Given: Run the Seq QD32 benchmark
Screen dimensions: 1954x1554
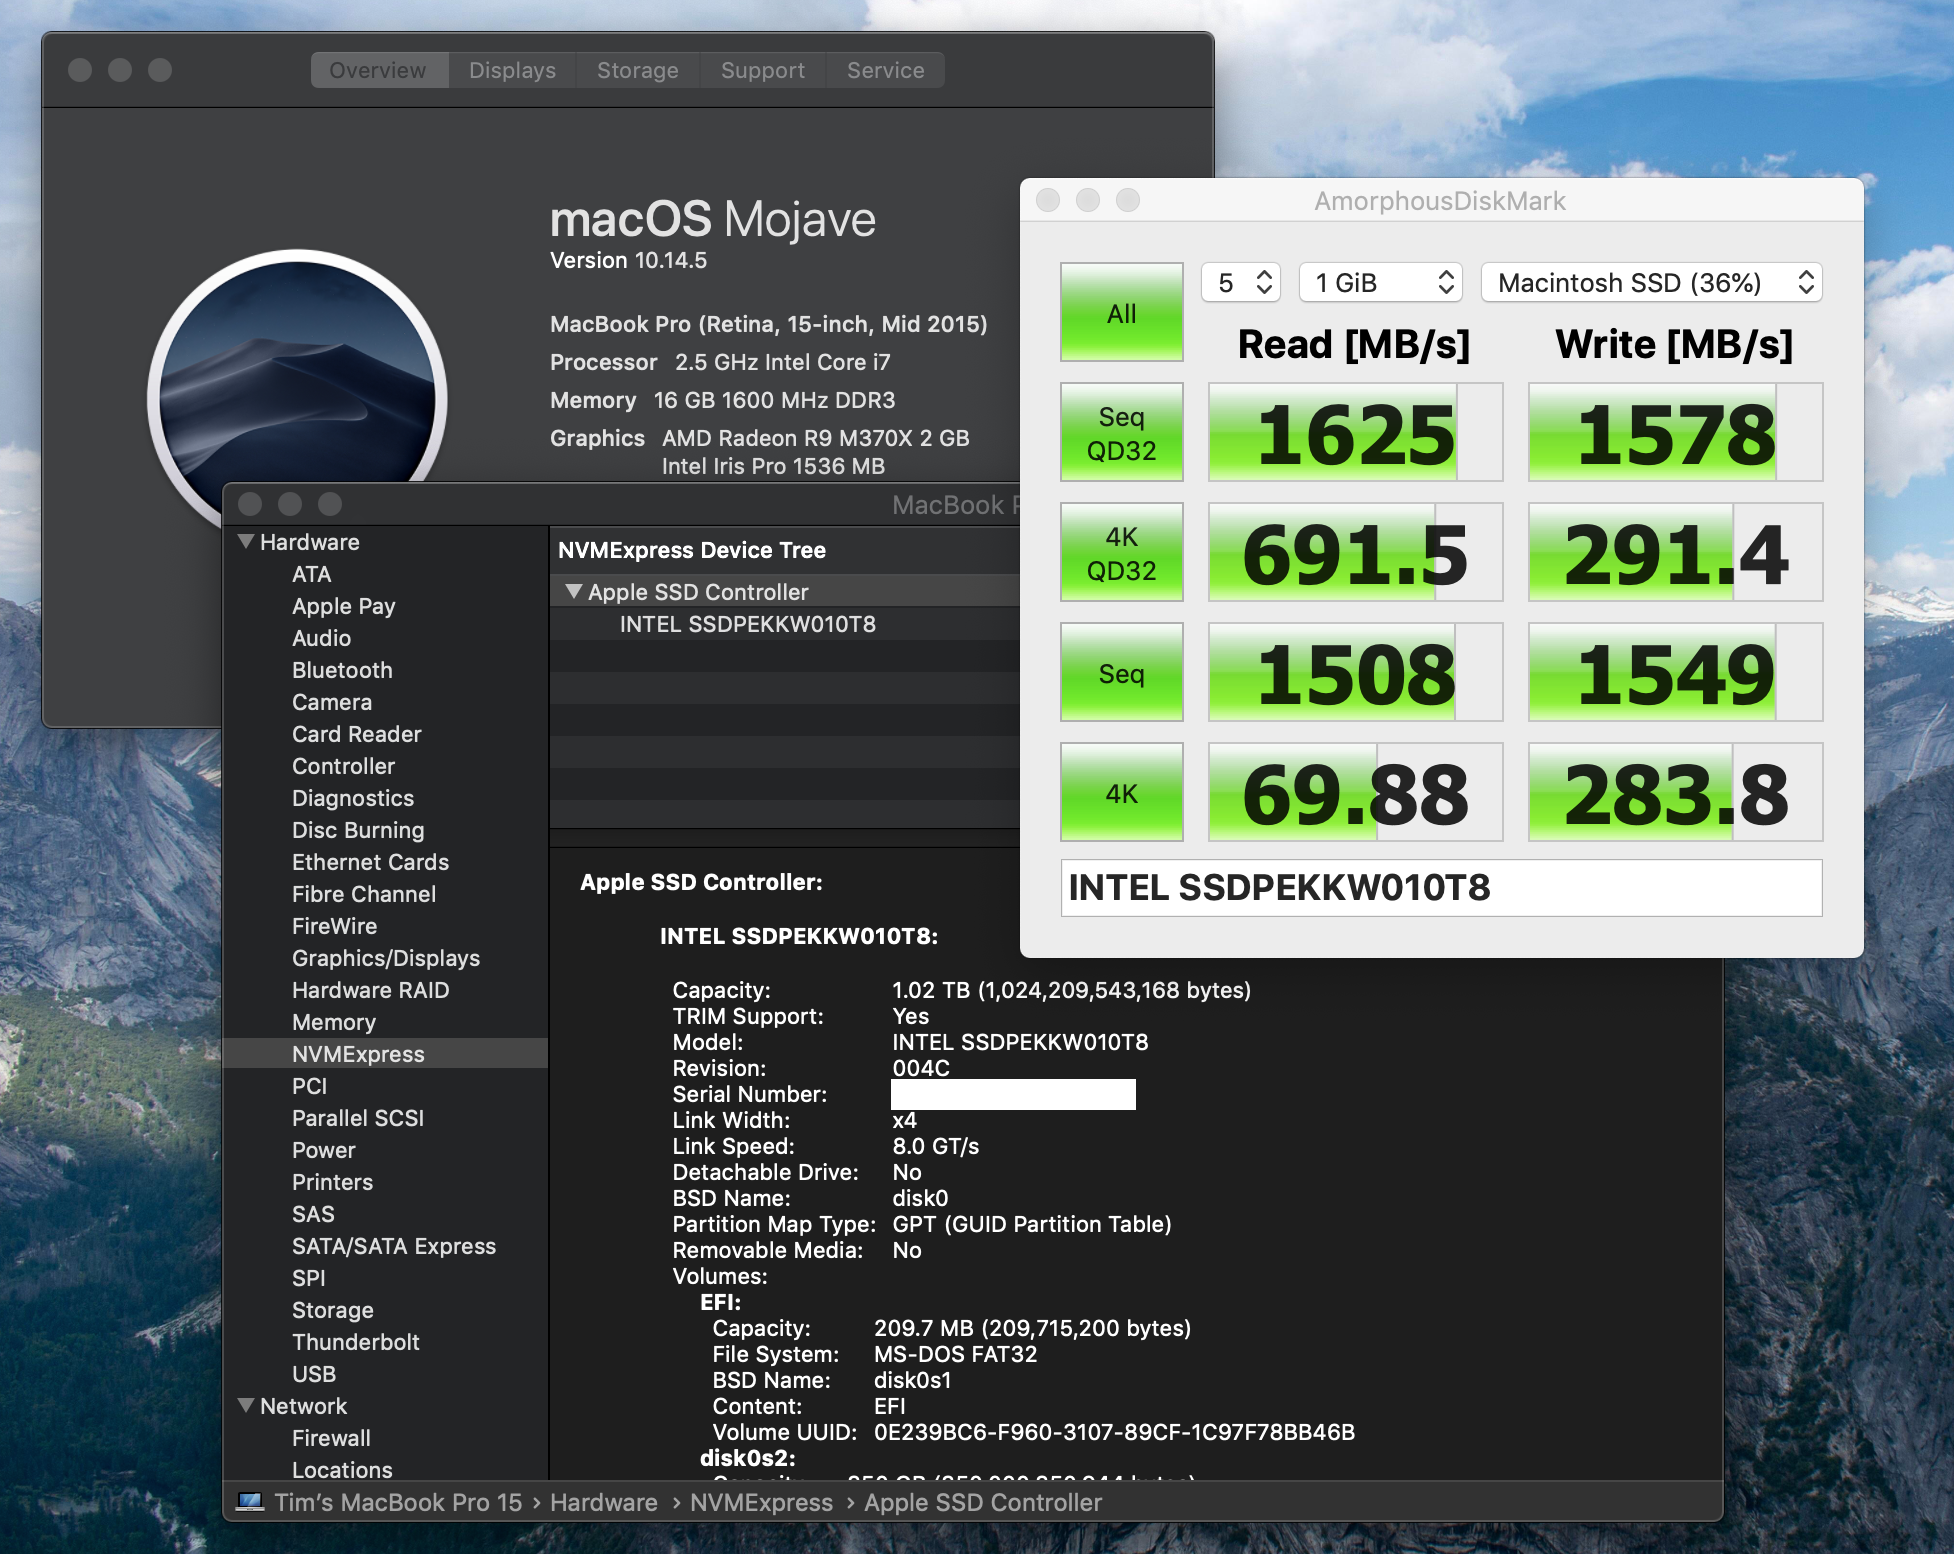Looking at the screenshot, I should coord(1121,433).
